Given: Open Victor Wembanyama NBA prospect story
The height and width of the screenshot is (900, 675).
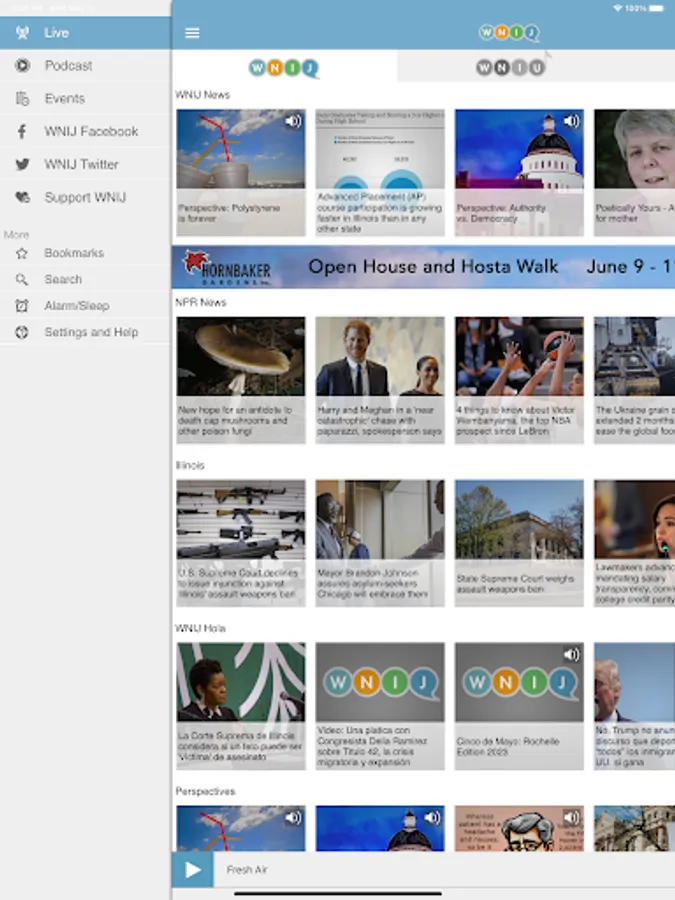Looking at the screenshot, I should click(x=519, y=380).
